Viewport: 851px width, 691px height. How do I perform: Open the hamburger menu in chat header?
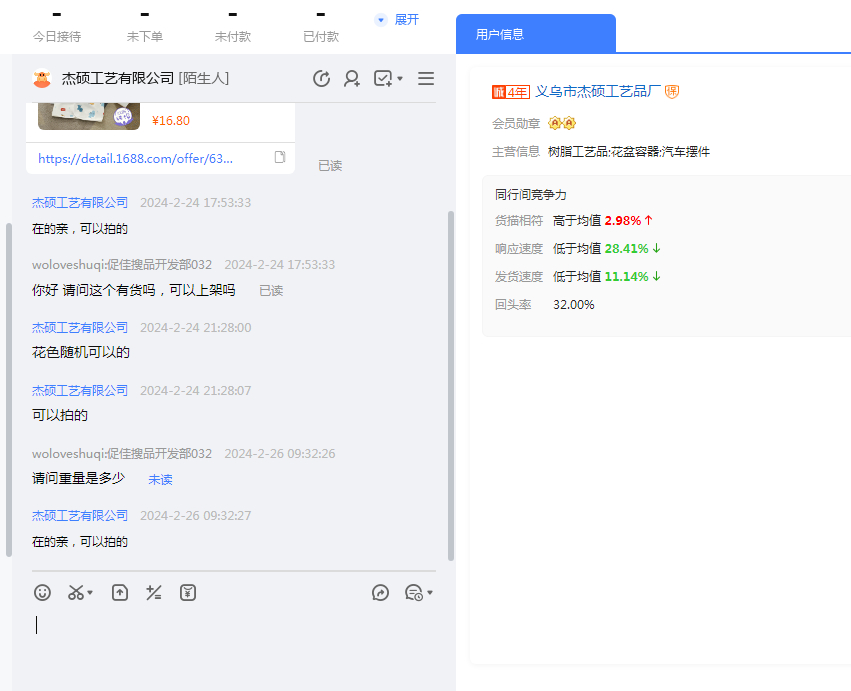click(x=426, y=79)
